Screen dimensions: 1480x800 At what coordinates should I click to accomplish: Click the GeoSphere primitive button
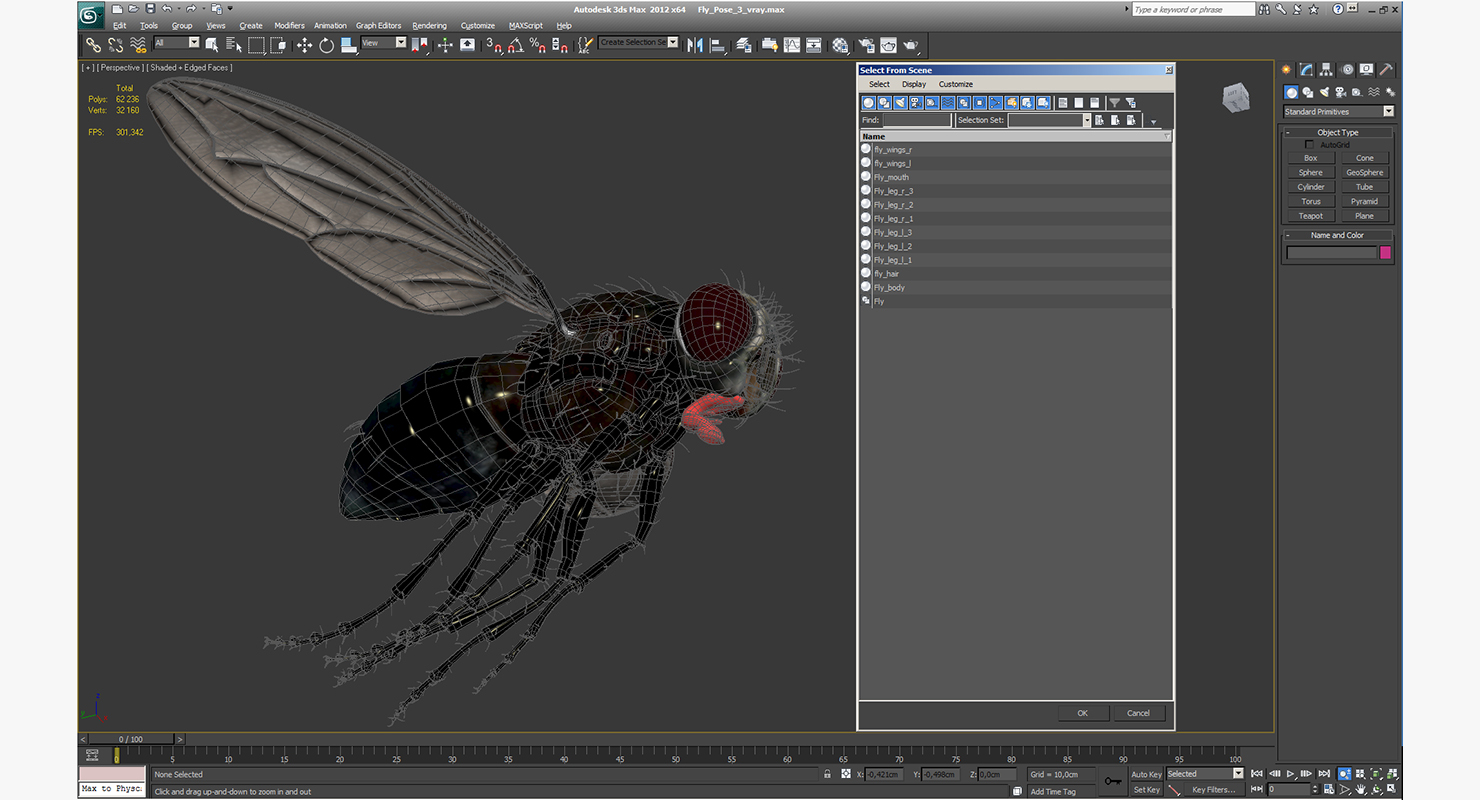tap(1364, 173)
